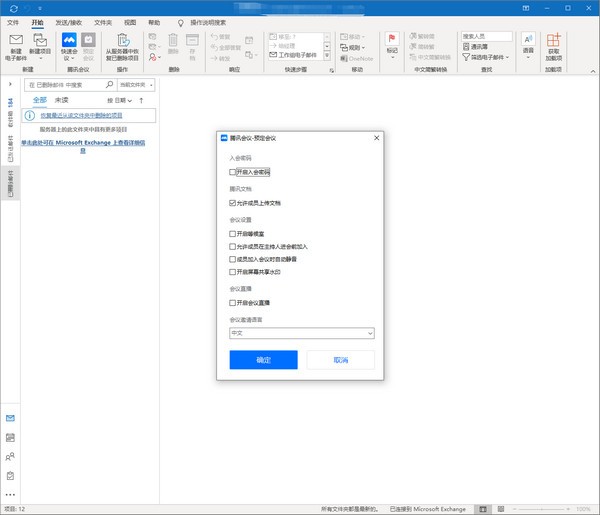Click the blue 确定 button

point(263,359)
